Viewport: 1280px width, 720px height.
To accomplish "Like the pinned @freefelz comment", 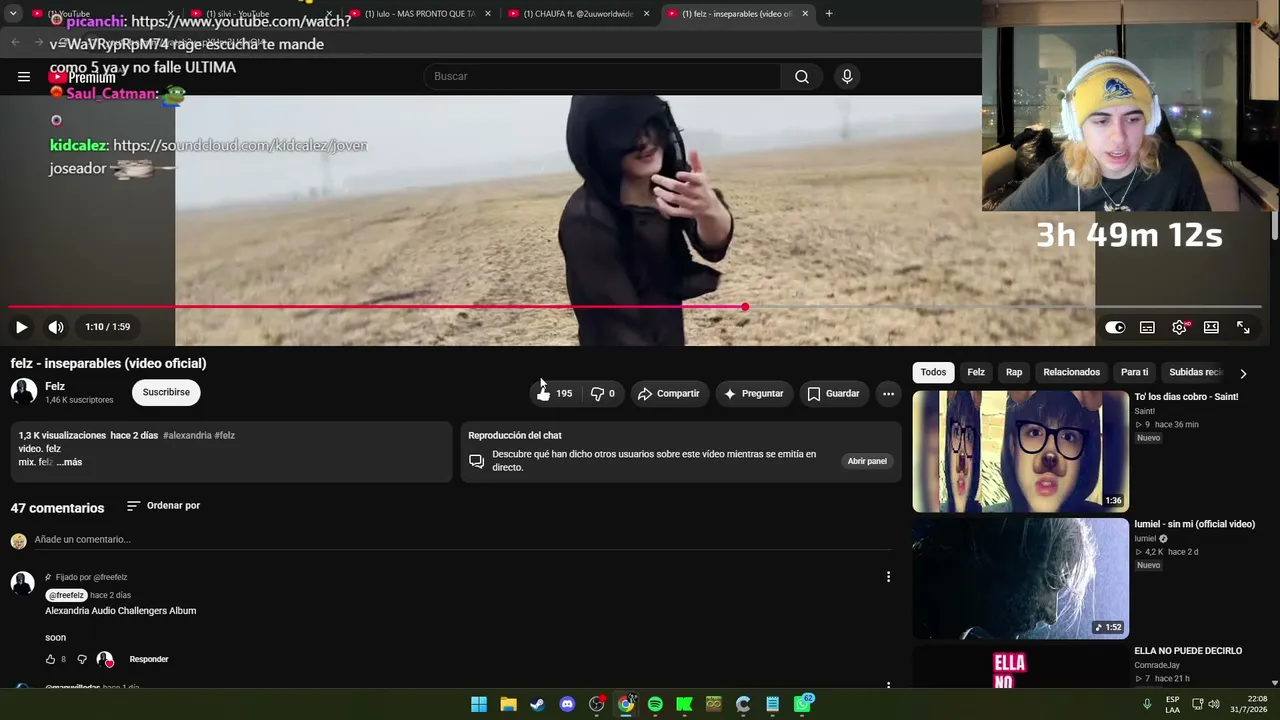I will click(50, 659).
